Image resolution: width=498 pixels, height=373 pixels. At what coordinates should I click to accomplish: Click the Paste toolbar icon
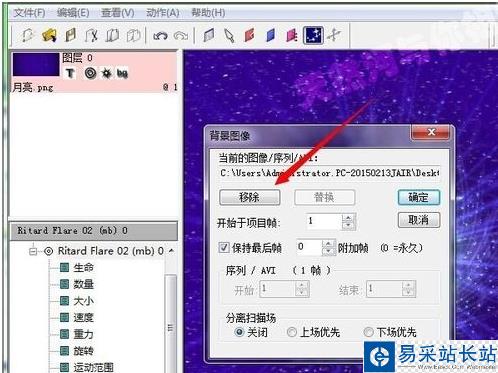pyautogui.click(x=133, y=35)
